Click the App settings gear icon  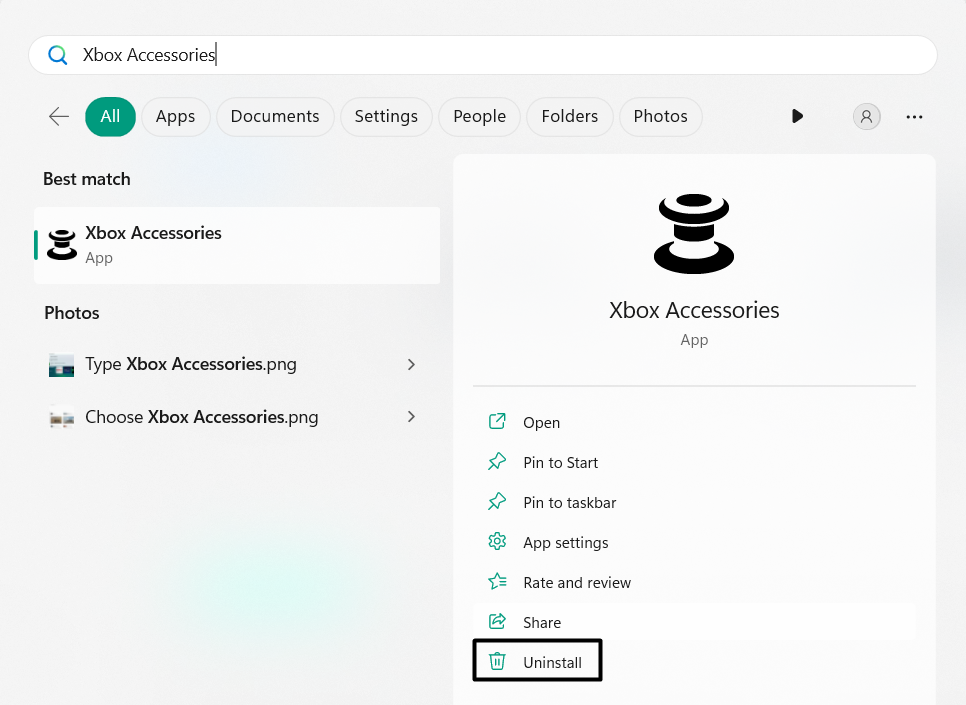497,542
